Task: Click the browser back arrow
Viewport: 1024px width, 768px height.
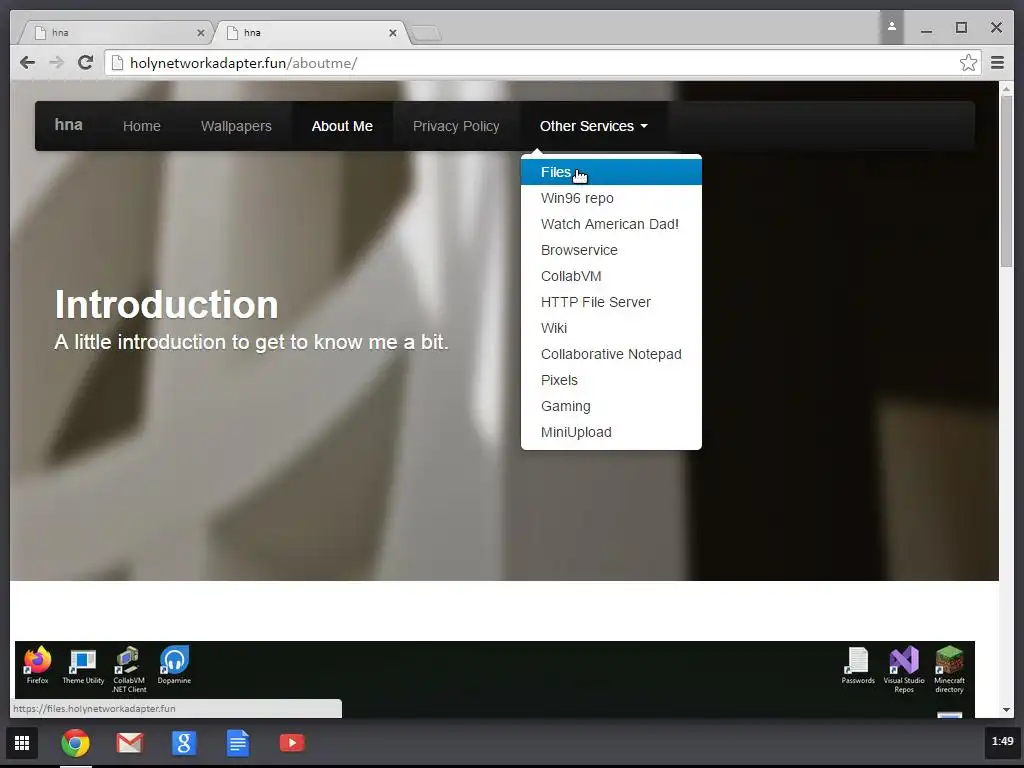Action: 27,63
